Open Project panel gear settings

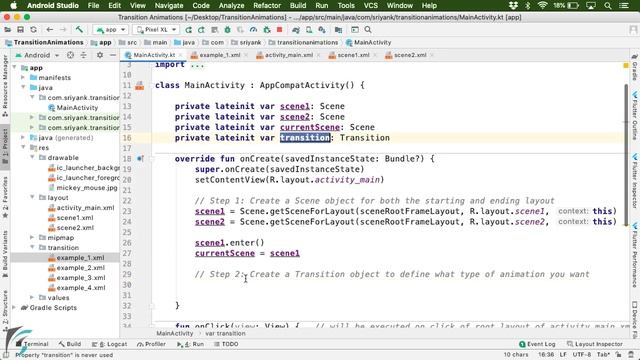[100, 55]
